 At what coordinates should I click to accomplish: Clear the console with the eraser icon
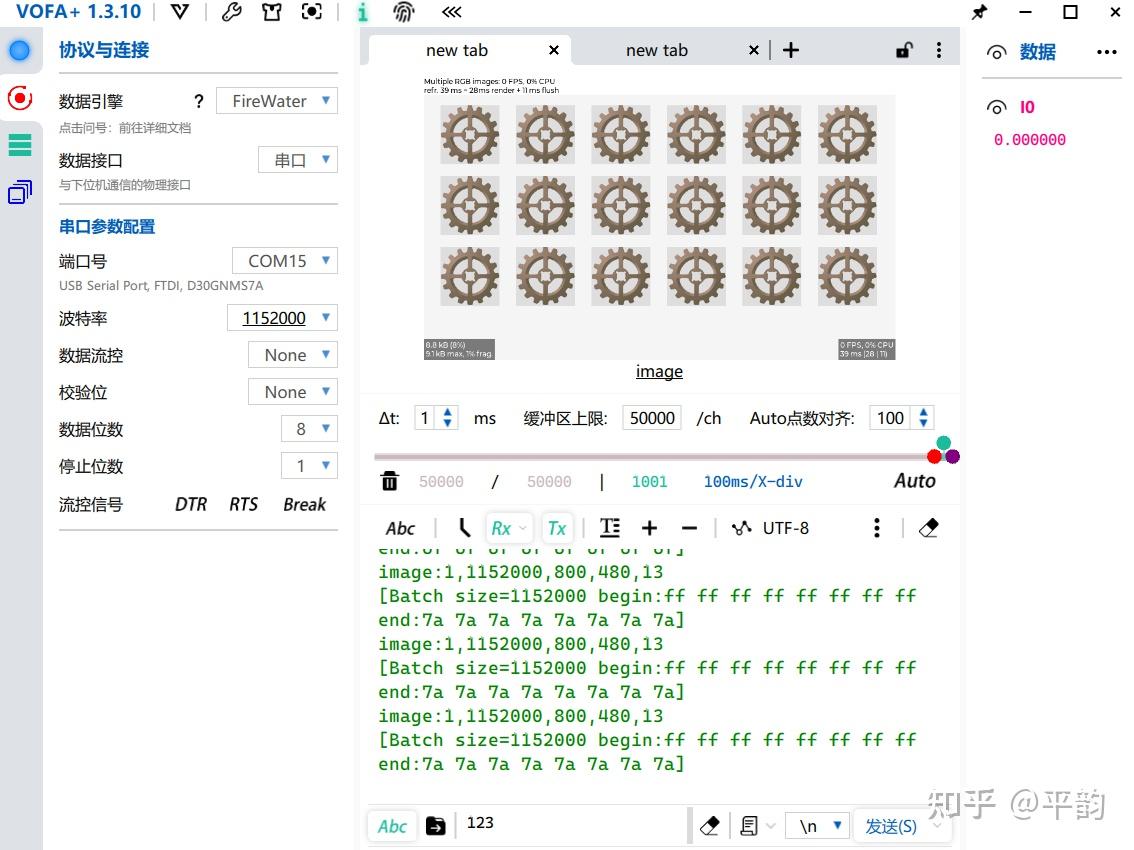point(928,527)
